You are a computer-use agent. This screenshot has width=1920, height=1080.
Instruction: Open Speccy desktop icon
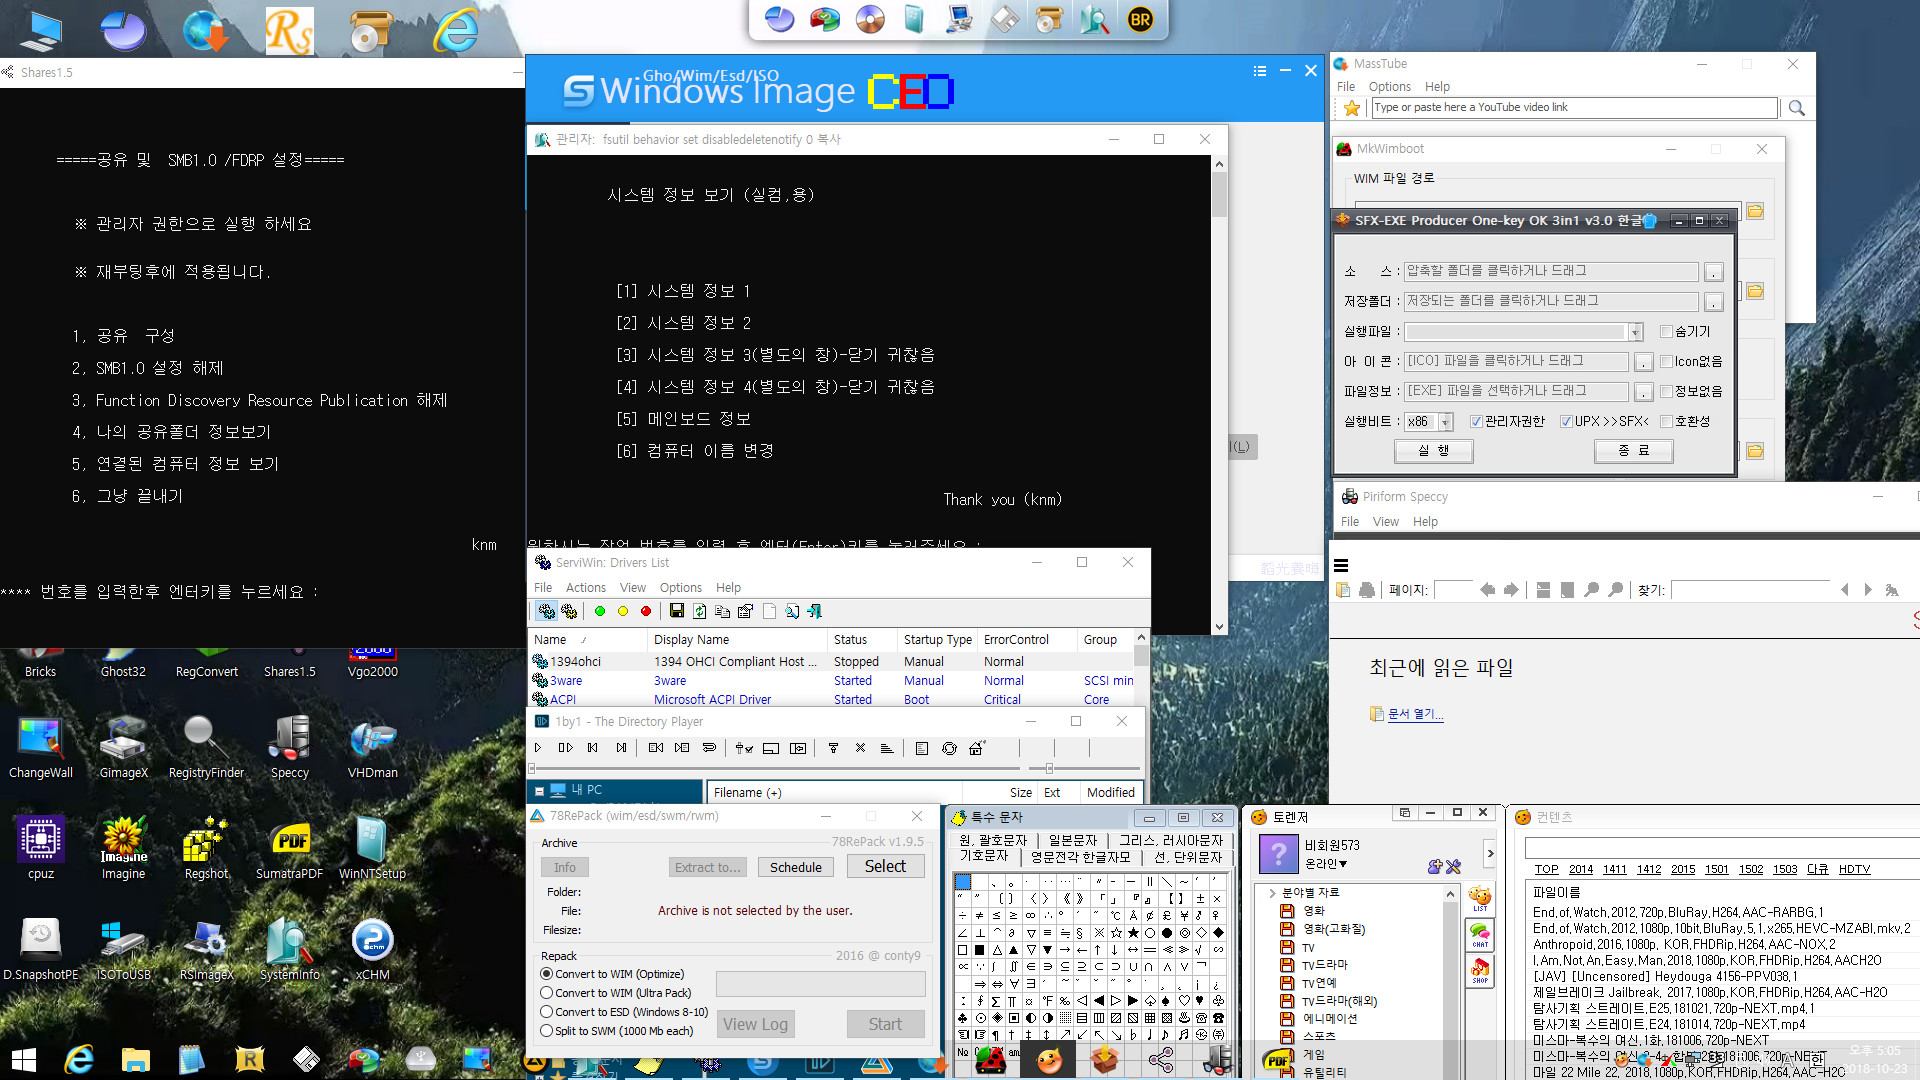[x=290, y=746]
